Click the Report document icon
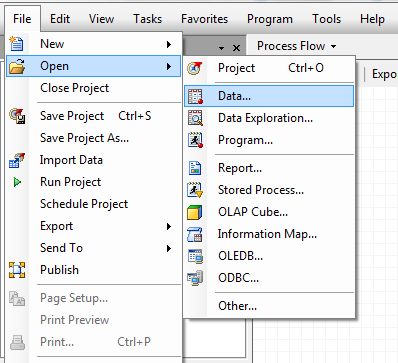 pos(195,168)
